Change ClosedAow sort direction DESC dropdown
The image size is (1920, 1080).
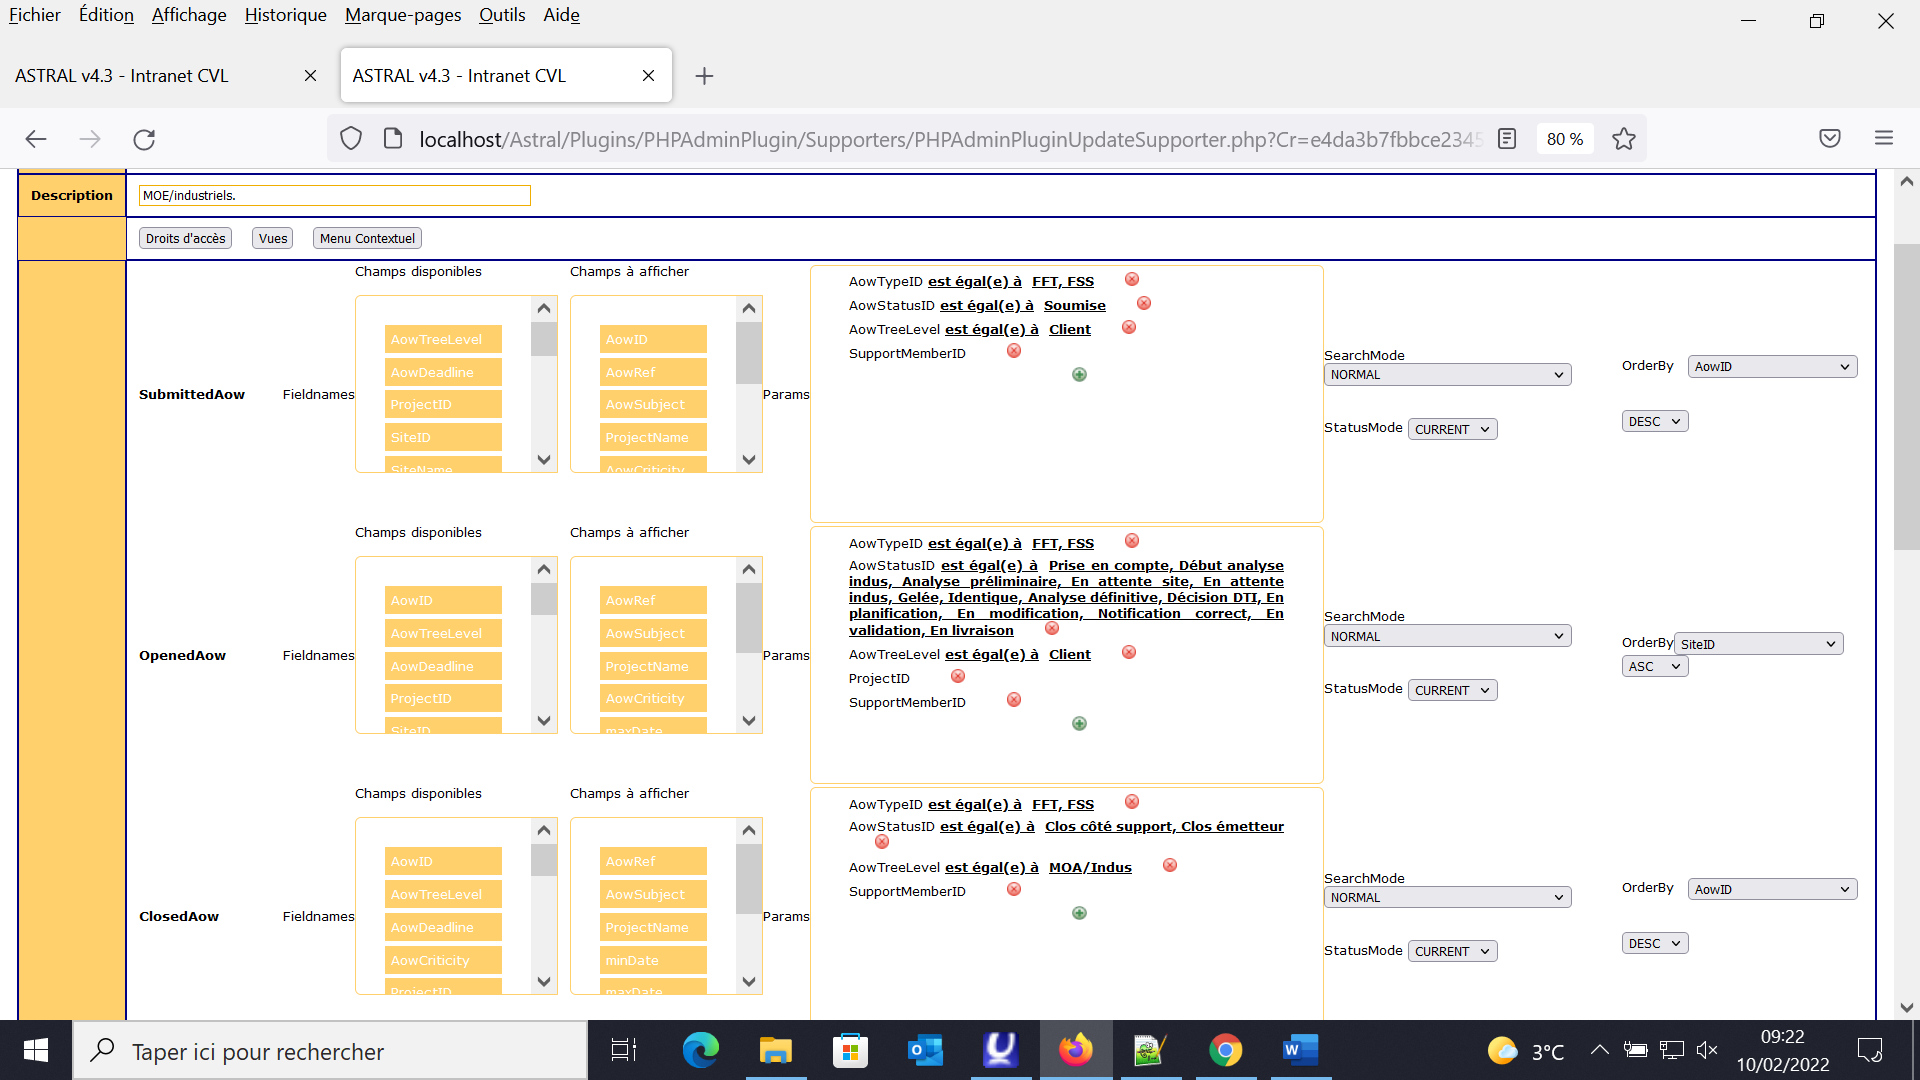coord(1654,943)
